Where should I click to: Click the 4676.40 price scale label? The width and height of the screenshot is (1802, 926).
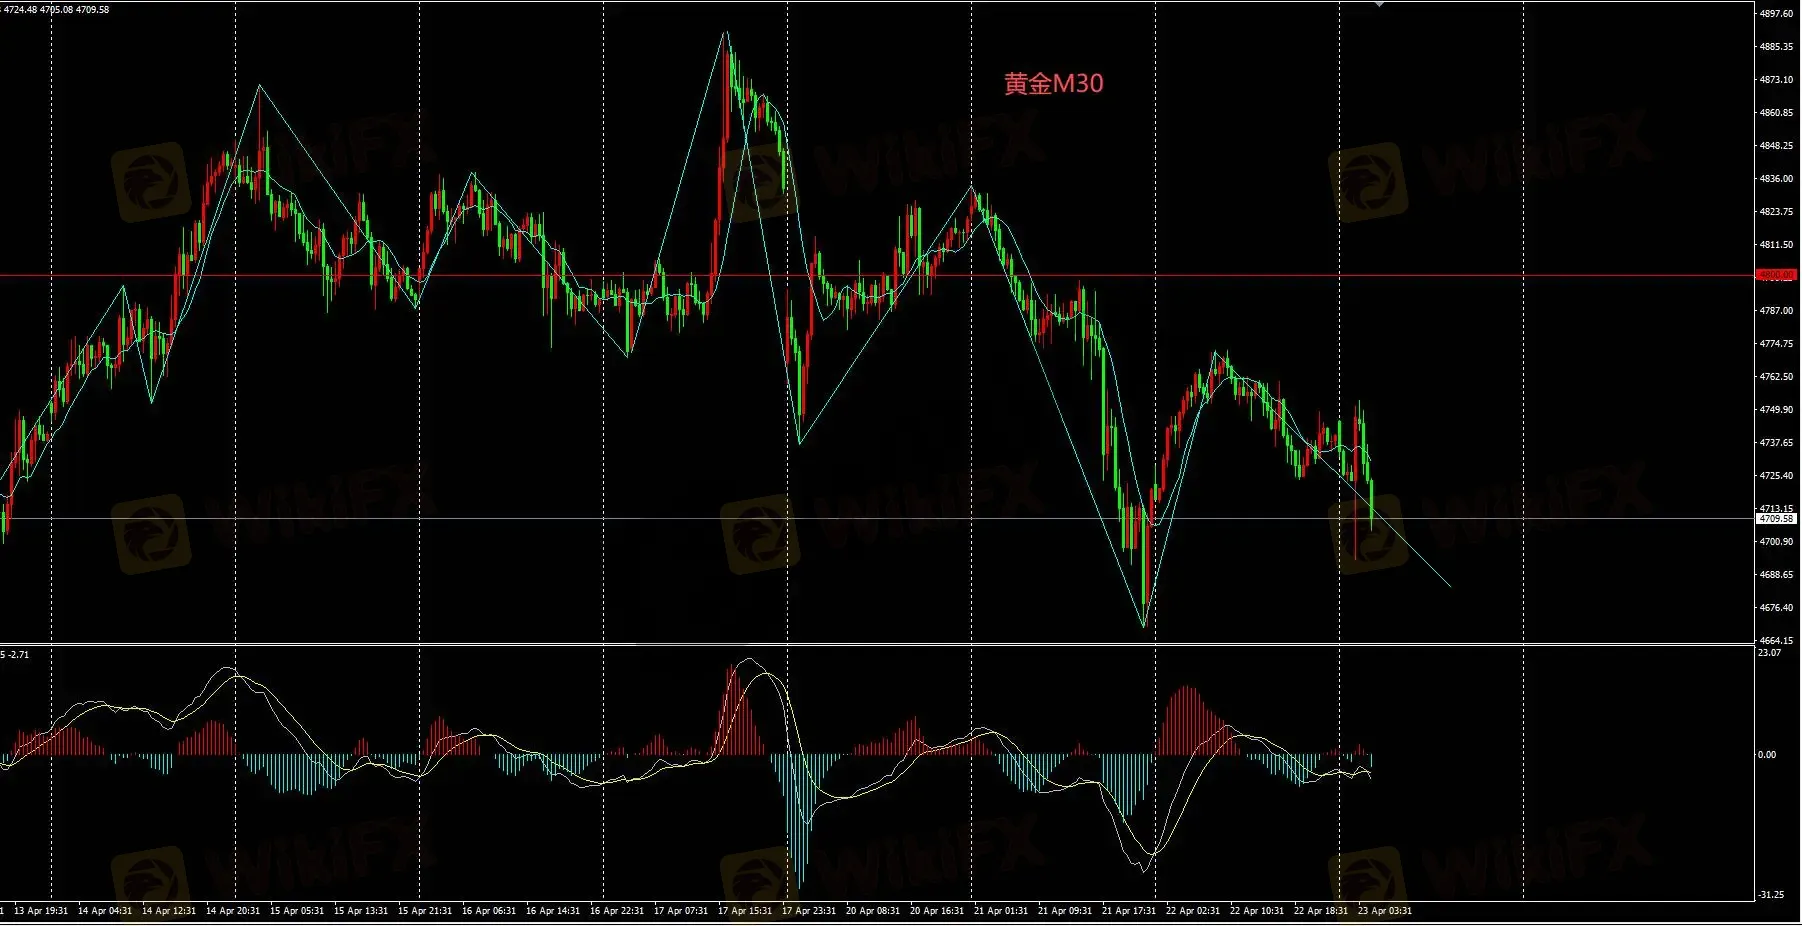click(x=1776, y=608)
